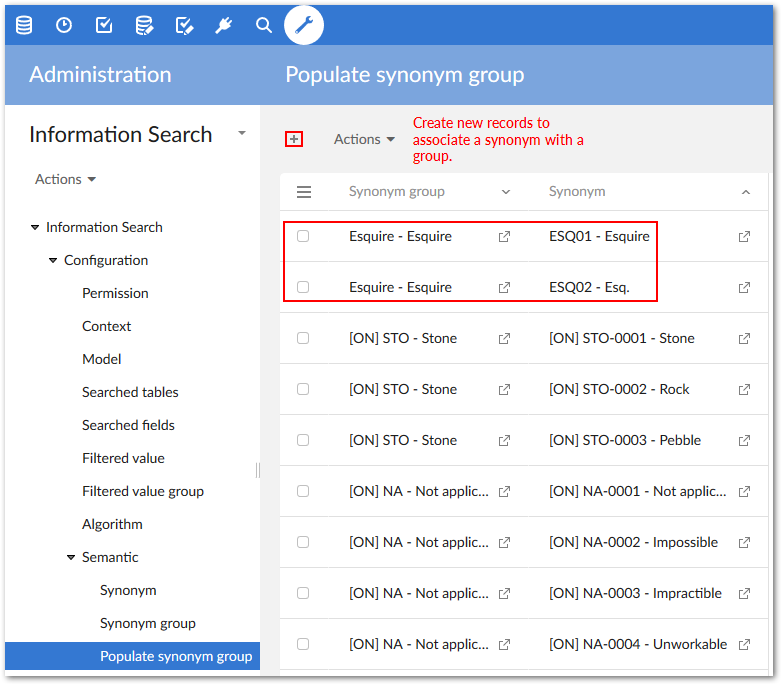Click the Synonym column header
This screenshot has width=782, height=685.
[577, 192]
